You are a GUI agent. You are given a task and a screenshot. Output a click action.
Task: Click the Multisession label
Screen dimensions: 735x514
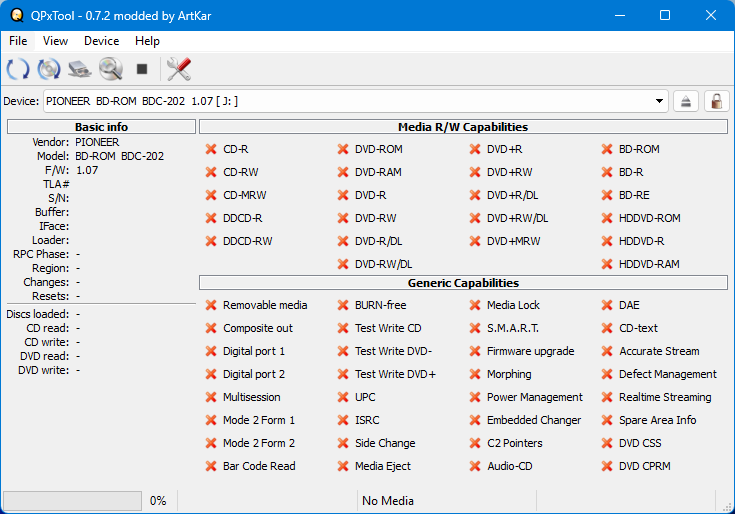click(x=252, y=397)
